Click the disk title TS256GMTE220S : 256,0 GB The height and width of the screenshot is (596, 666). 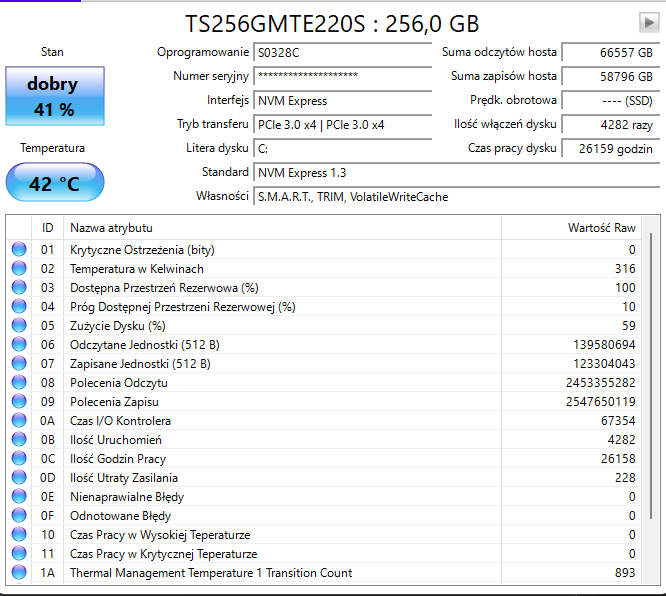pyautogui.click(x=332, y=23)
